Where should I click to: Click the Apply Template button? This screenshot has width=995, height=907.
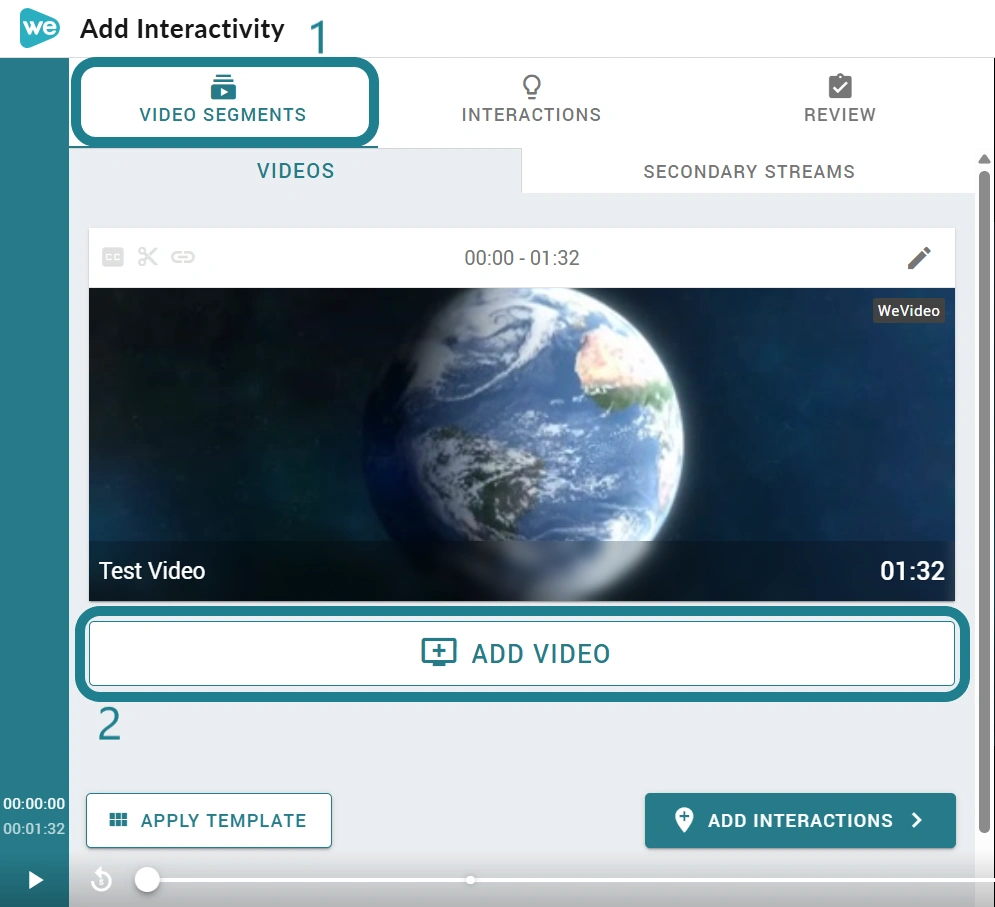(x=209, y=820)
